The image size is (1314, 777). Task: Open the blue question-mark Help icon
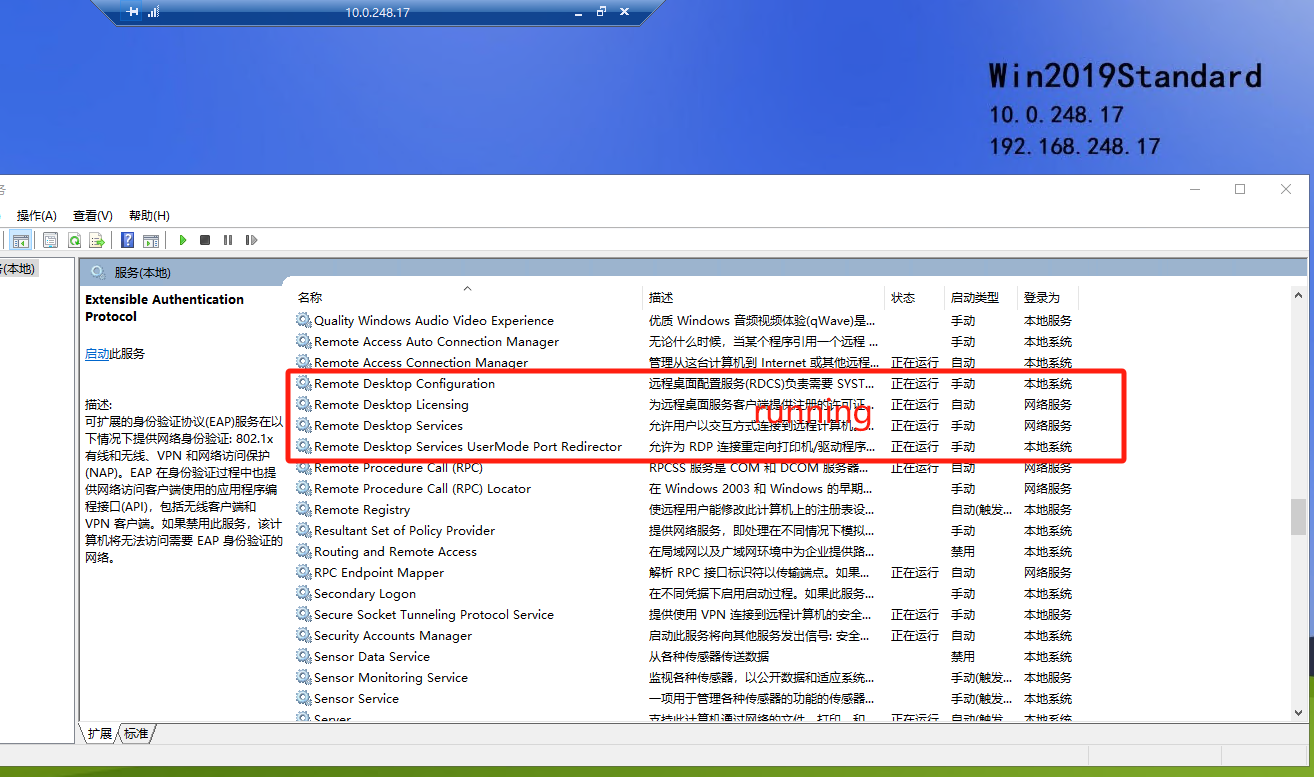[128, 240]
